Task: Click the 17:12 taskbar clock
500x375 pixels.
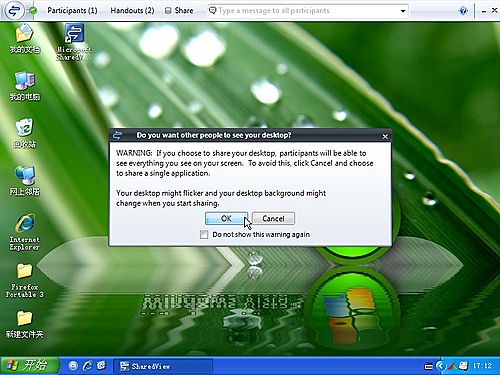Action: click(x=482, y=366)
